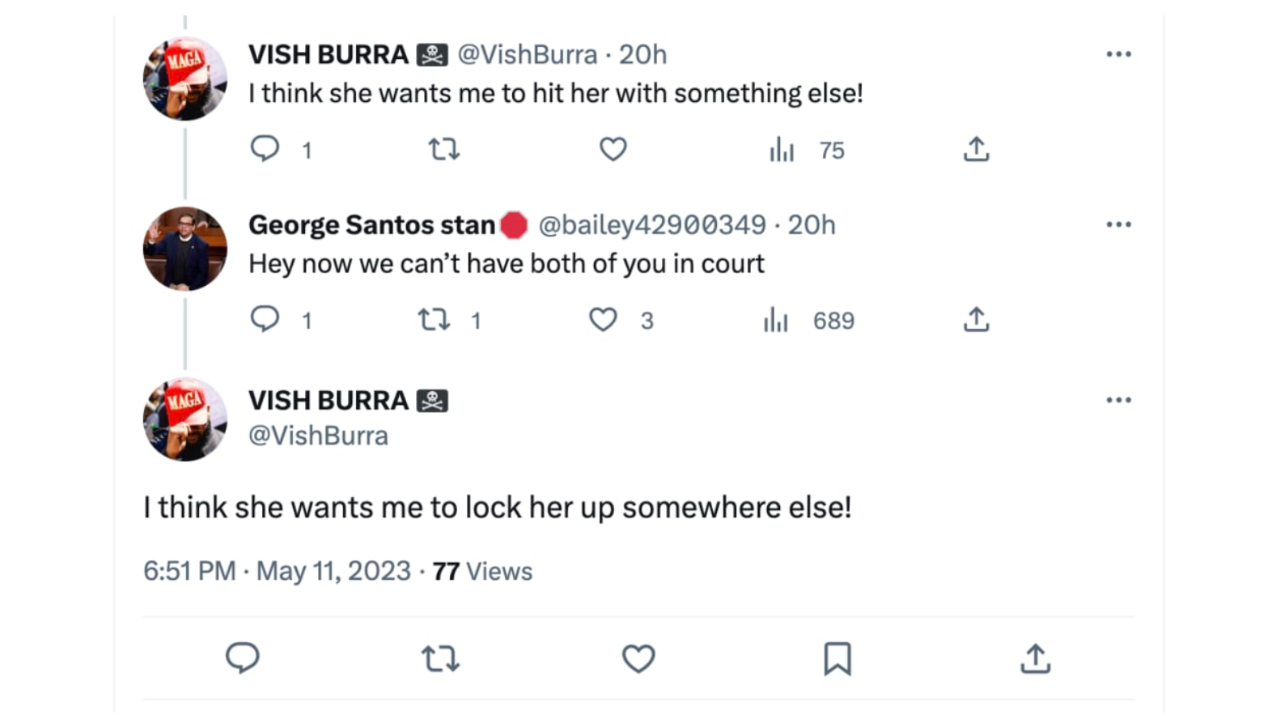Open more options for main tweet

[1118, 401]
